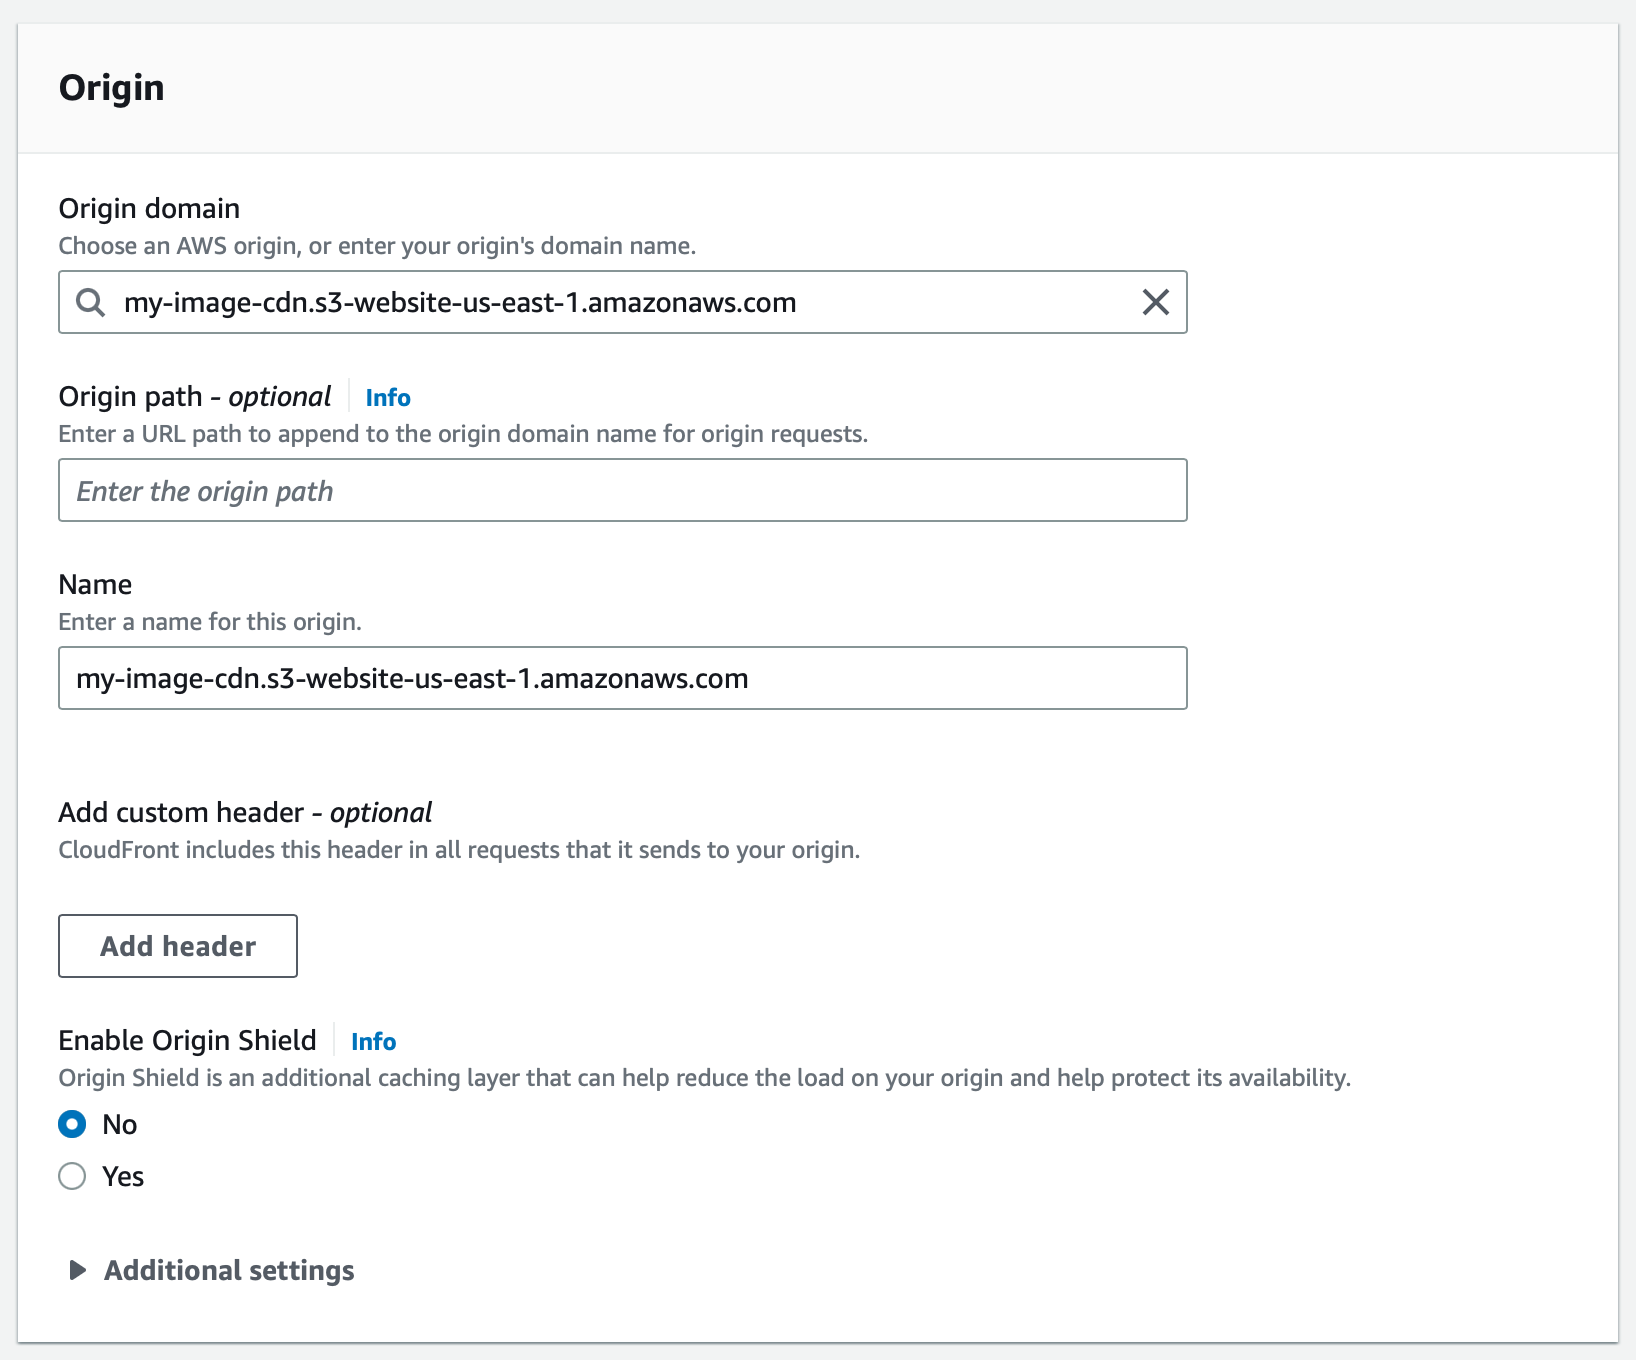Click the 'Add custom header - optional' label

coord(245,812)
